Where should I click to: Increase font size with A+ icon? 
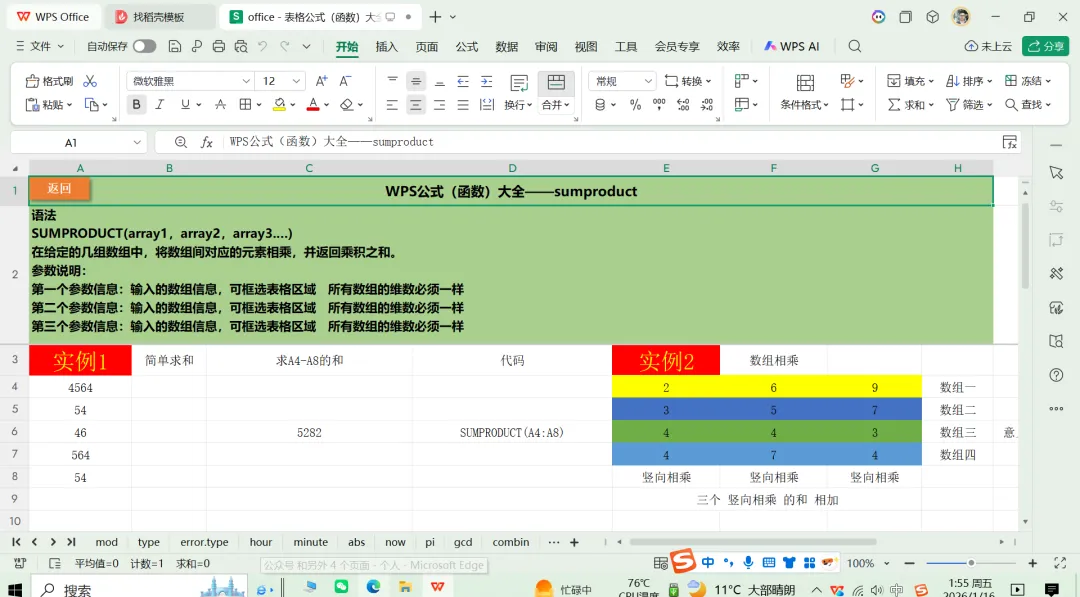[321, 81]
